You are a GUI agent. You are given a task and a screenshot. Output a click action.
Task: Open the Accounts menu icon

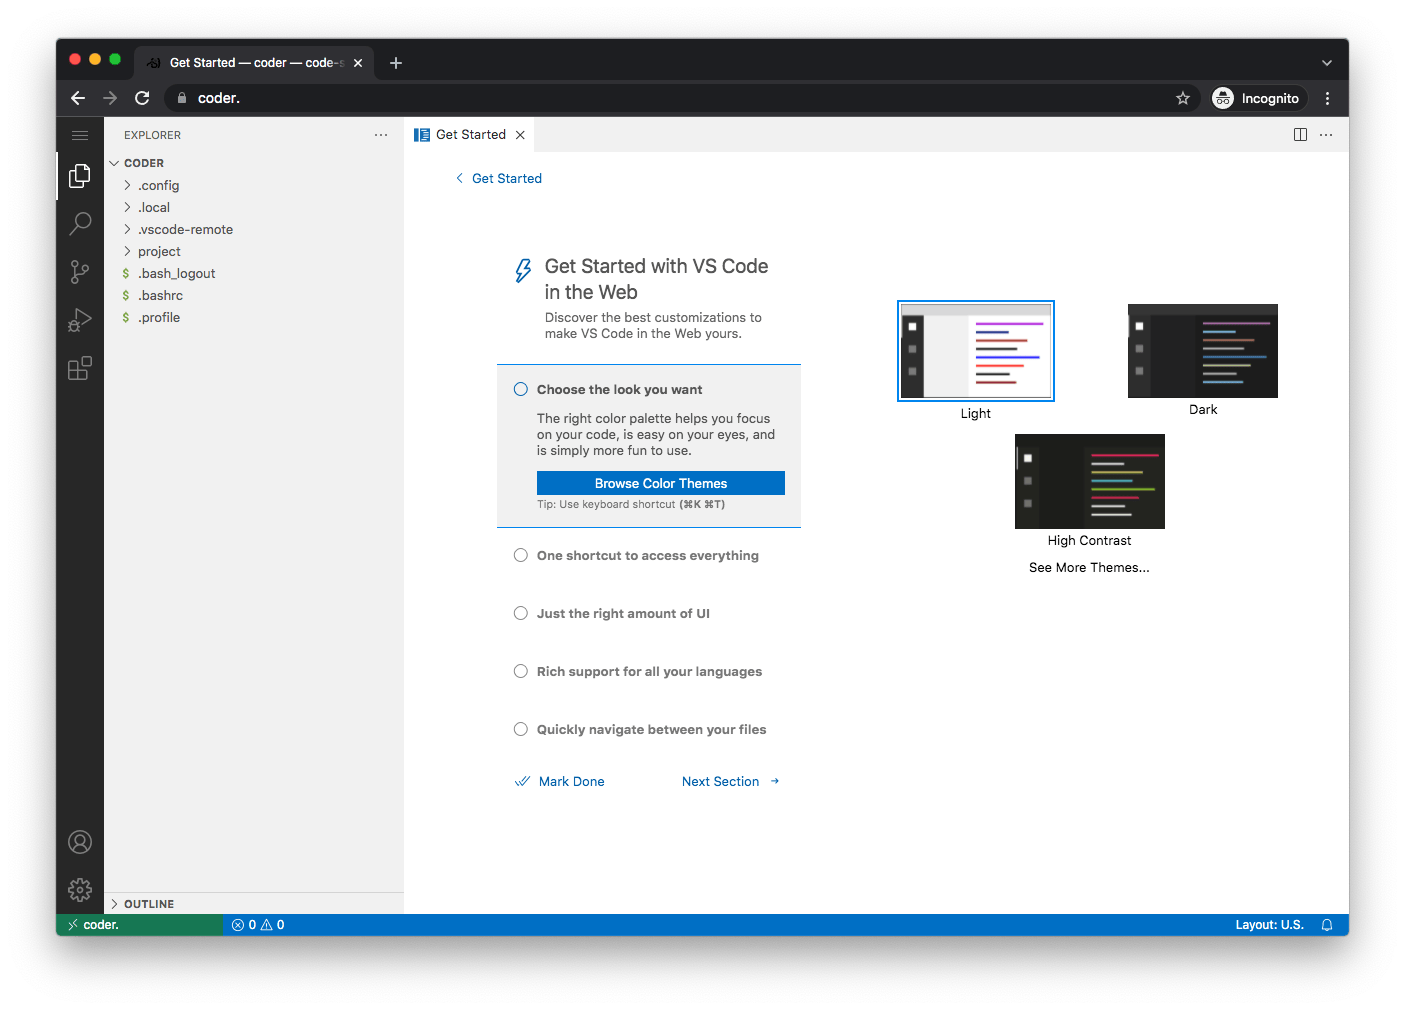tap(80, 842)
